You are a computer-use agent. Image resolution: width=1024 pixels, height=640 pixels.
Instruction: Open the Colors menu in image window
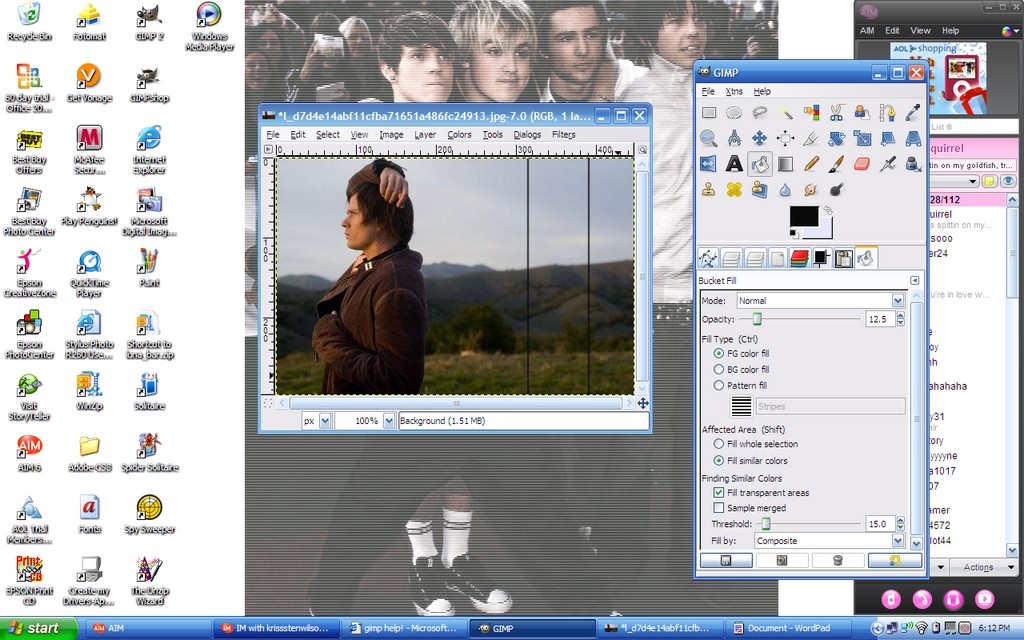459,135
